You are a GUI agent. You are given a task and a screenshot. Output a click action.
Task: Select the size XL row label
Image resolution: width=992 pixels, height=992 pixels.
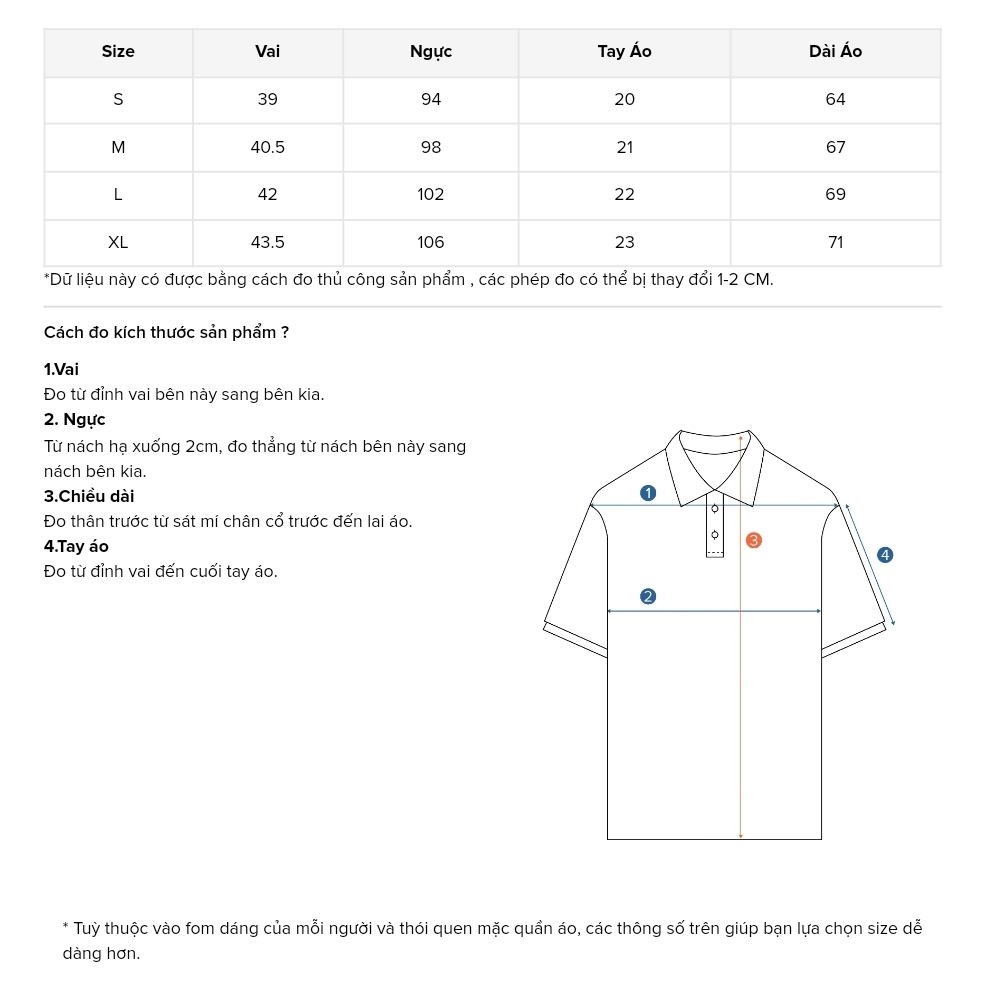coord(118,243)
